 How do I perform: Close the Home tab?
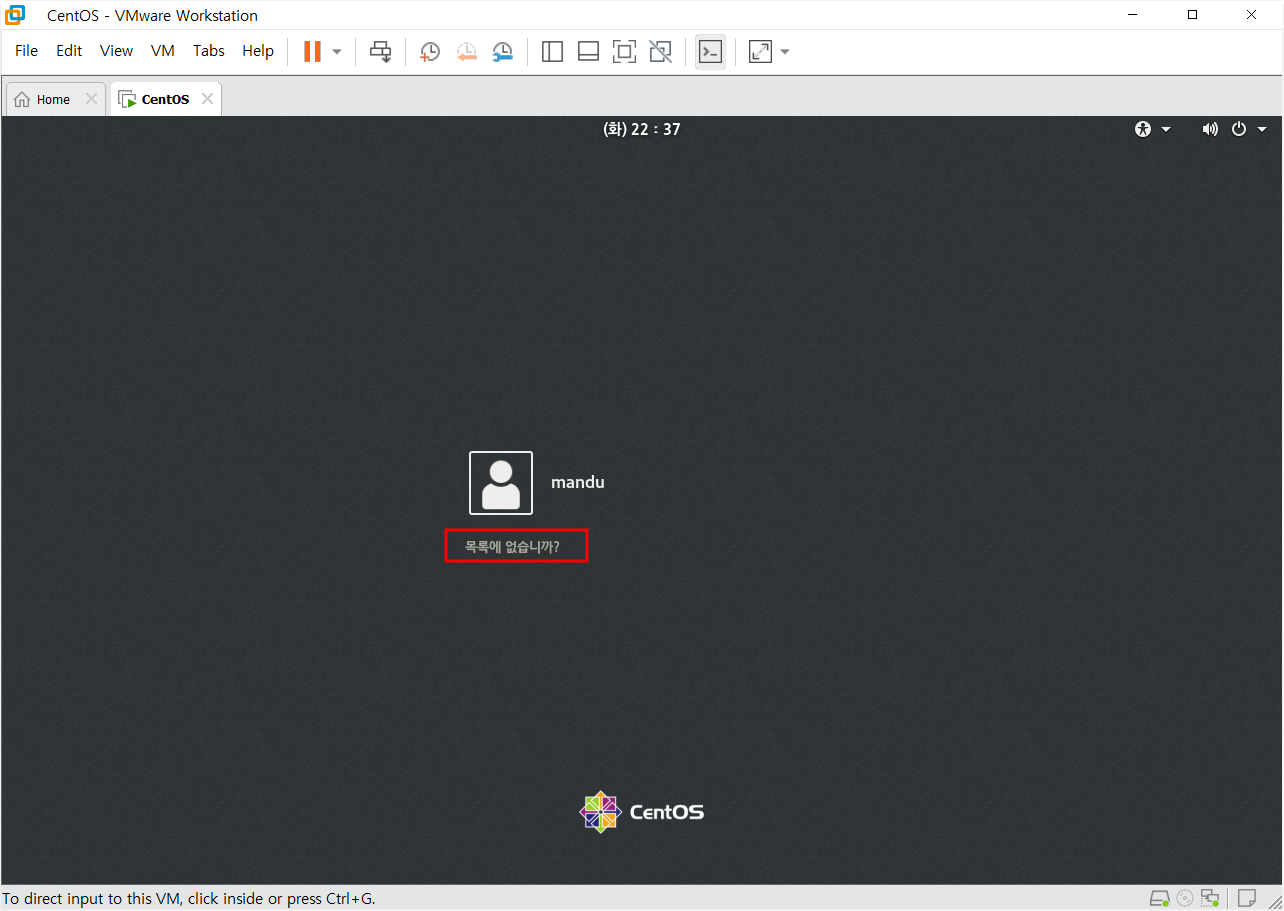tap(91, 99)
